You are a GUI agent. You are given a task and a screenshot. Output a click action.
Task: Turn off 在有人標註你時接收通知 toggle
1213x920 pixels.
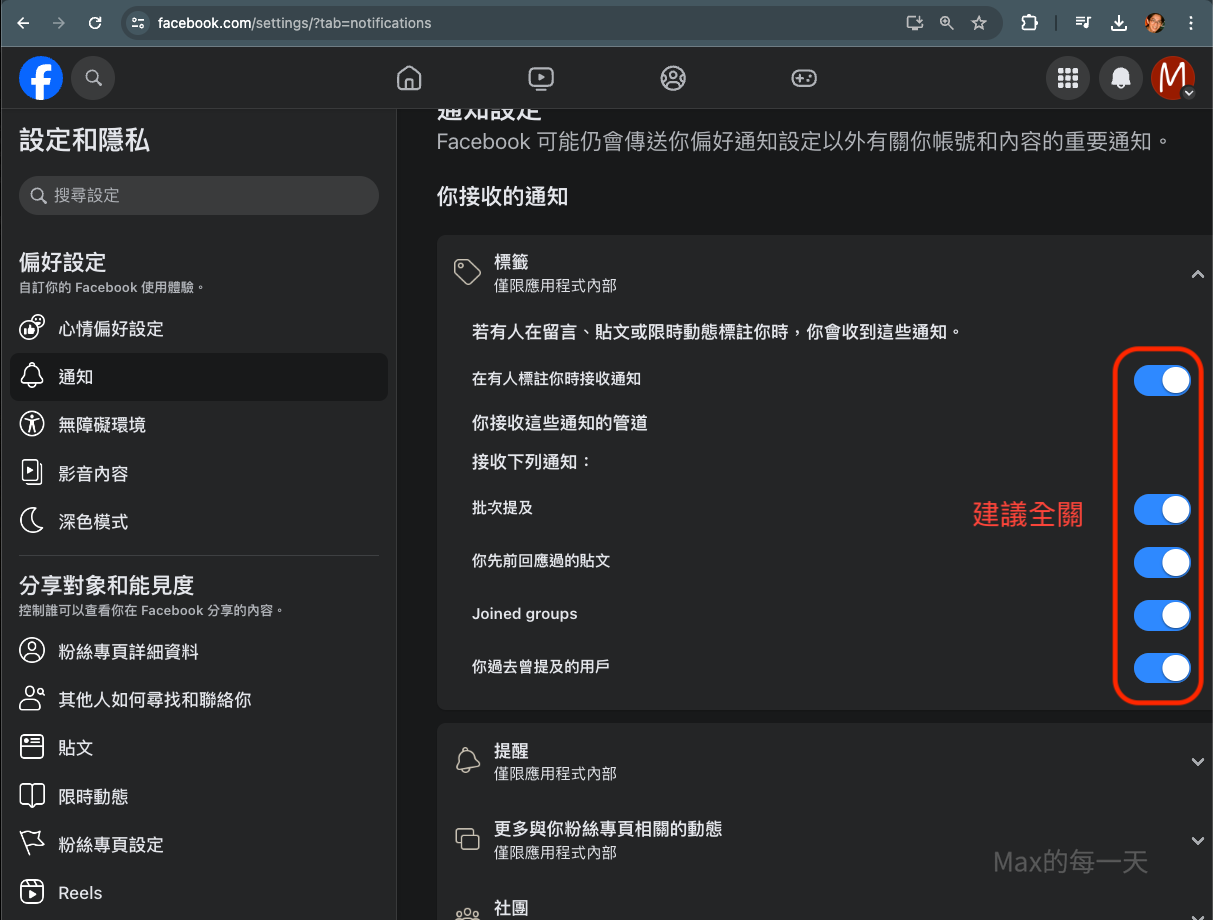[x=1161, y=380]
